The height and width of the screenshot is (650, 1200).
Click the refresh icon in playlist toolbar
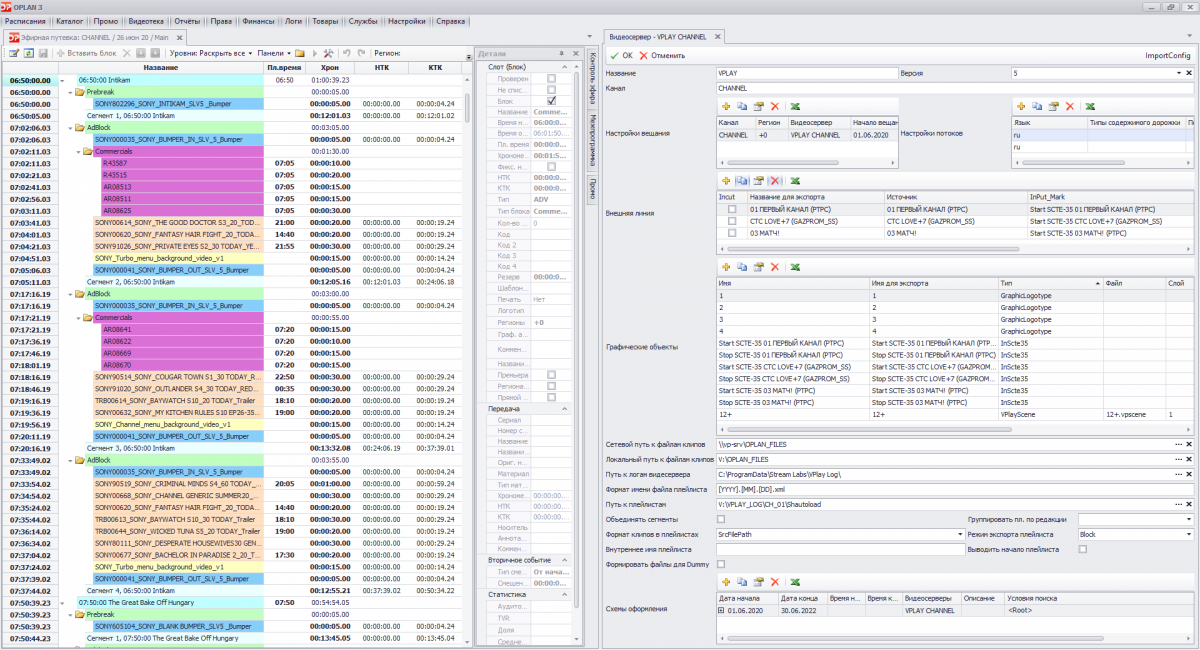[30, 52]
